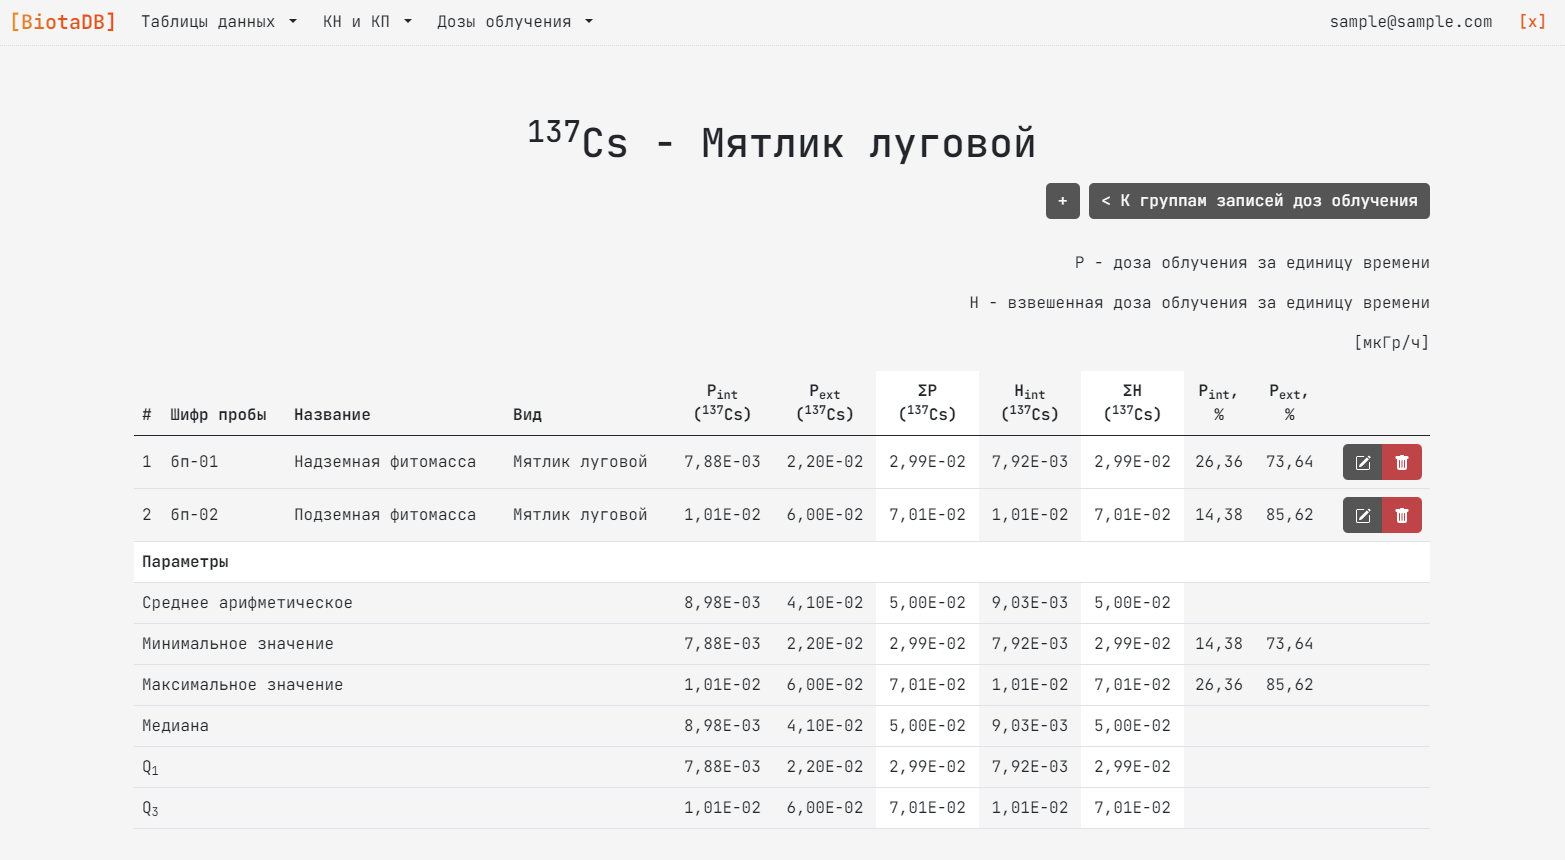The width and height of the screenshot is (1565, 860).
Task: Log out using the [x] icon
Action: (1532, 22)
